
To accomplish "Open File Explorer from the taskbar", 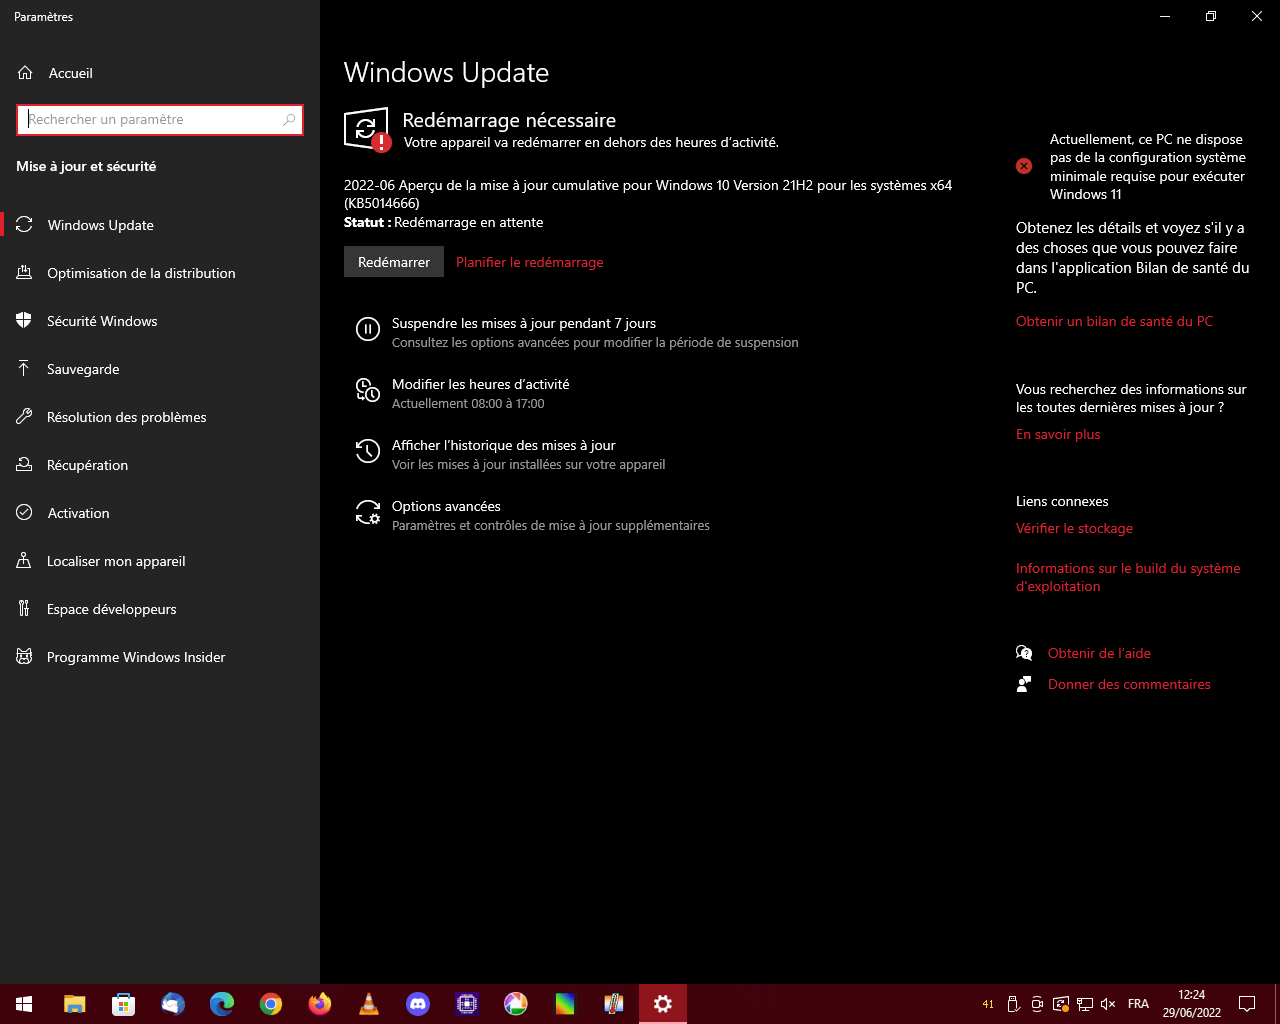I will 74,1004.
